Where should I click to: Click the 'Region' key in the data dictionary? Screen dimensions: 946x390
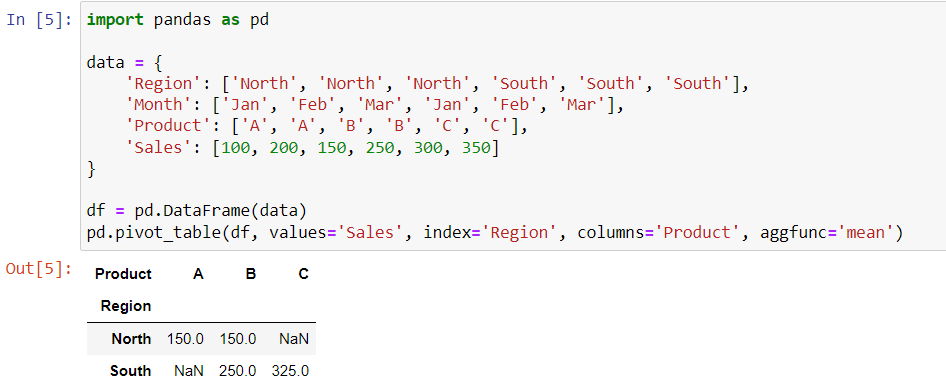coord(159,83)
